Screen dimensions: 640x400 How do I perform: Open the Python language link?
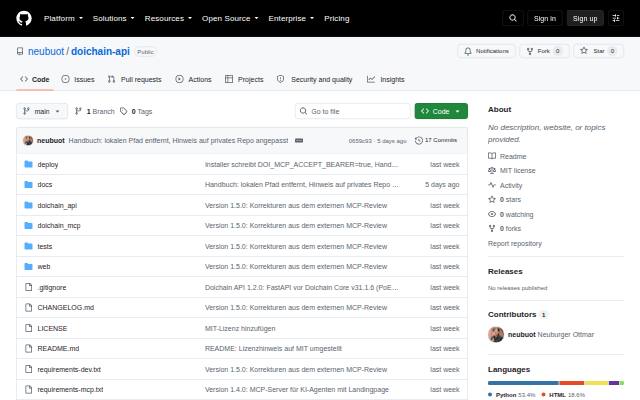point(512,395)
